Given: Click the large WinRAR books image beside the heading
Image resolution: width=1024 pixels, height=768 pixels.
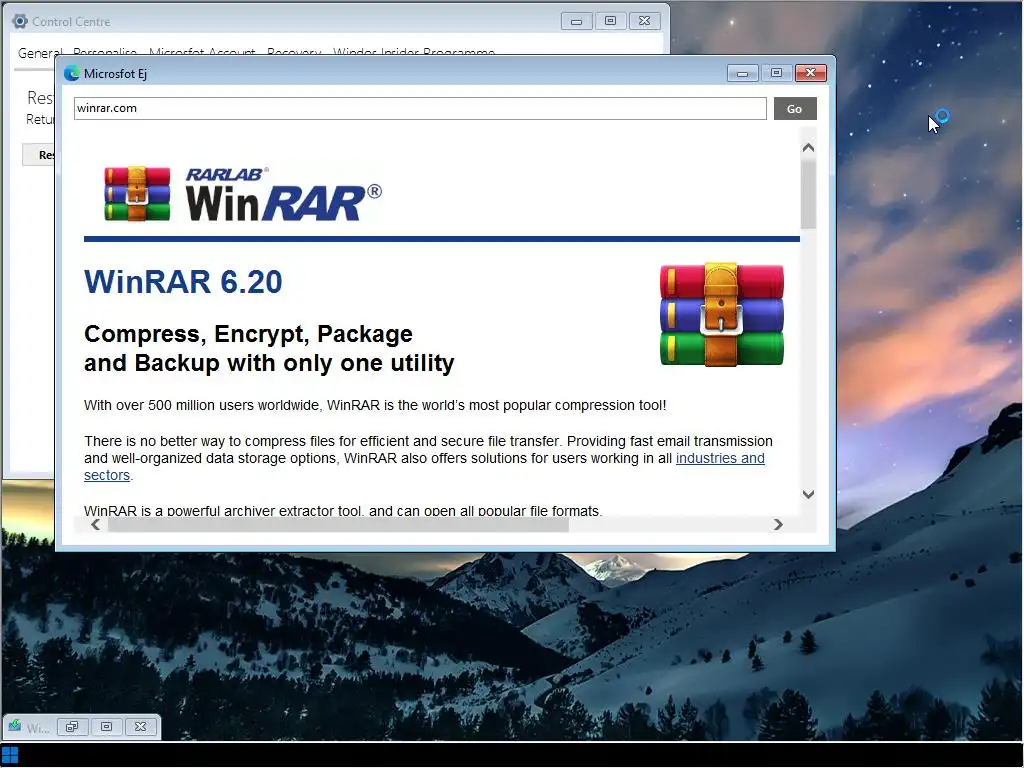Looking at the screenshot, I should [722, 314].
